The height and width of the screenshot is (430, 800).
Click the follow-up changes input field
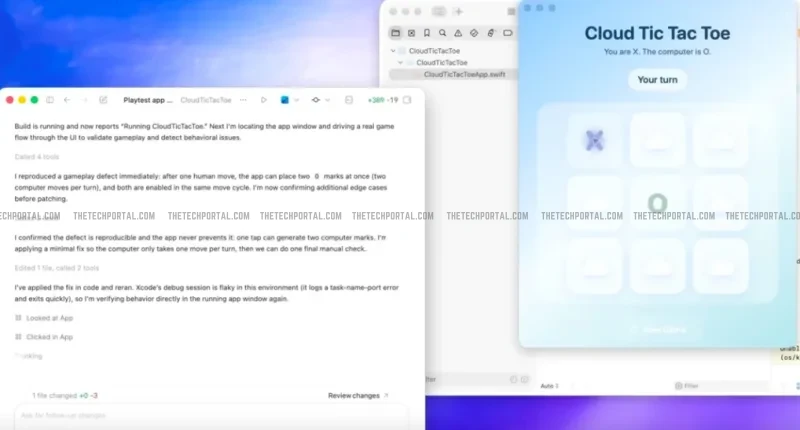tap(210, 416)
